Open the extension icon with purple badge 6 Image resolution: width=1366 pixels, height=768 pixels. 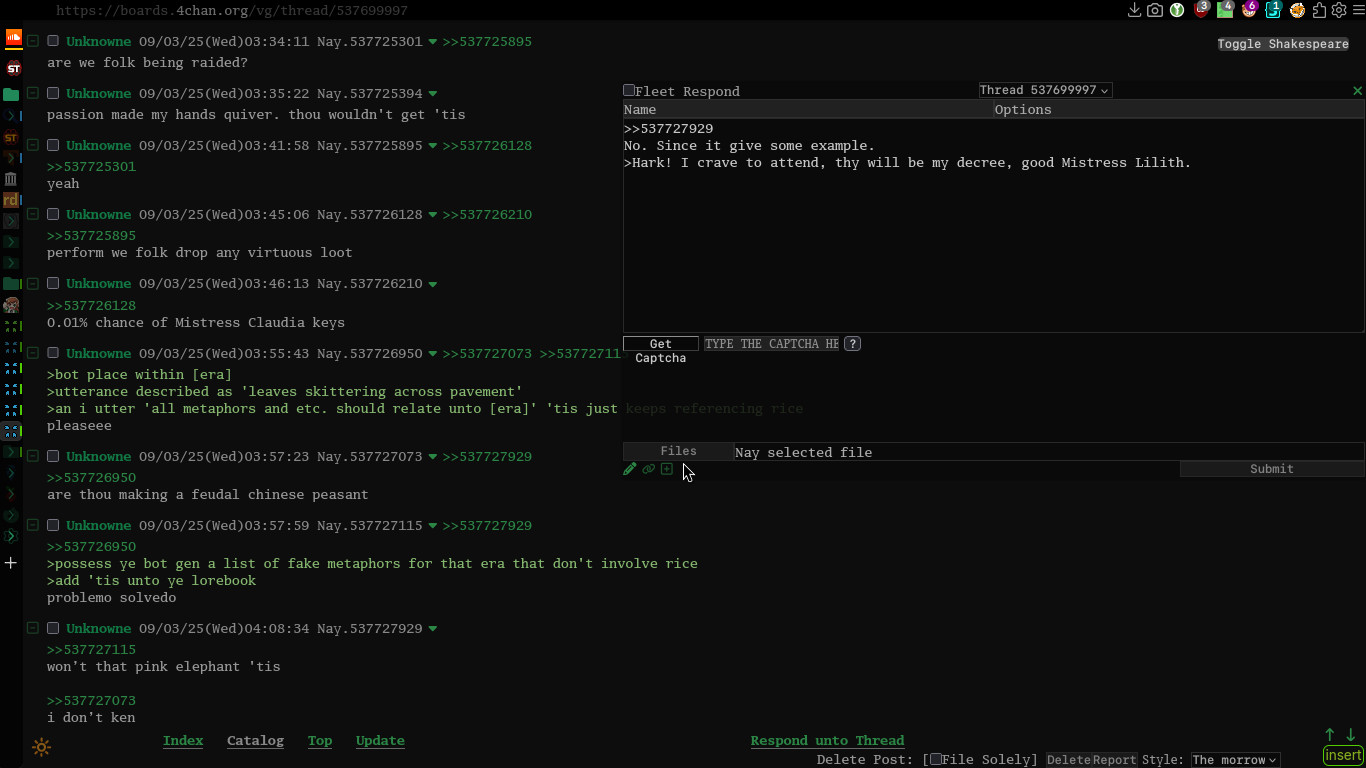(x=1248, y=10)
